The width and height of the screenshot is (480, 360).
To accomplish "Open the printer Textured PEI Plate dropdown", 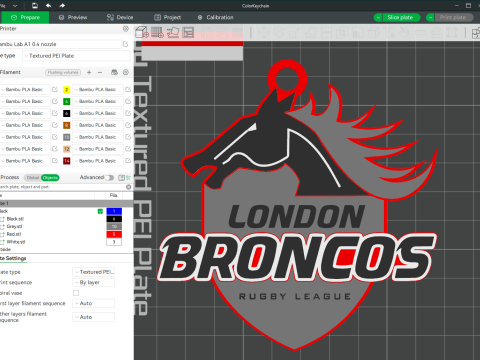I will pos(76,56).
